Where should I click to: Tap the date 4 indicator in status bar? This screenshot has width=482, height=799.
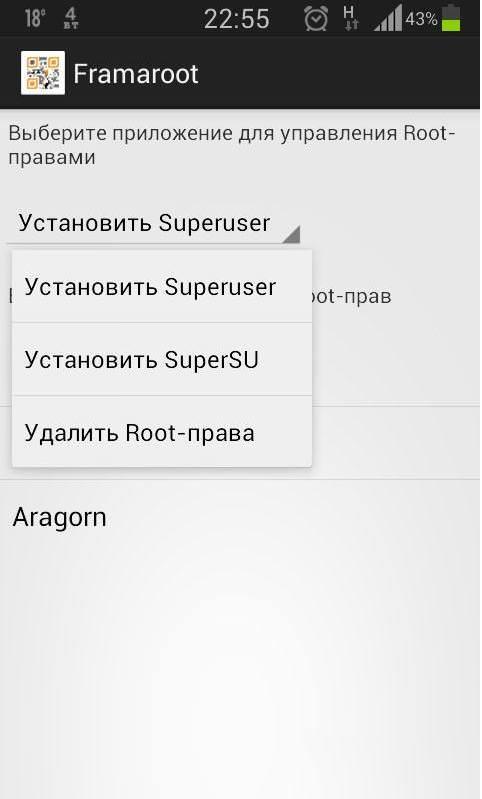click(71, 18)
